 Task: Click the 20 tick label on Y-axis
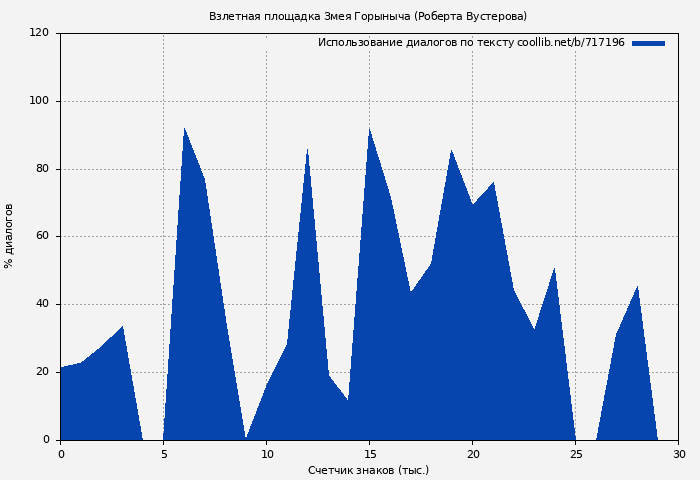point(42,372)
